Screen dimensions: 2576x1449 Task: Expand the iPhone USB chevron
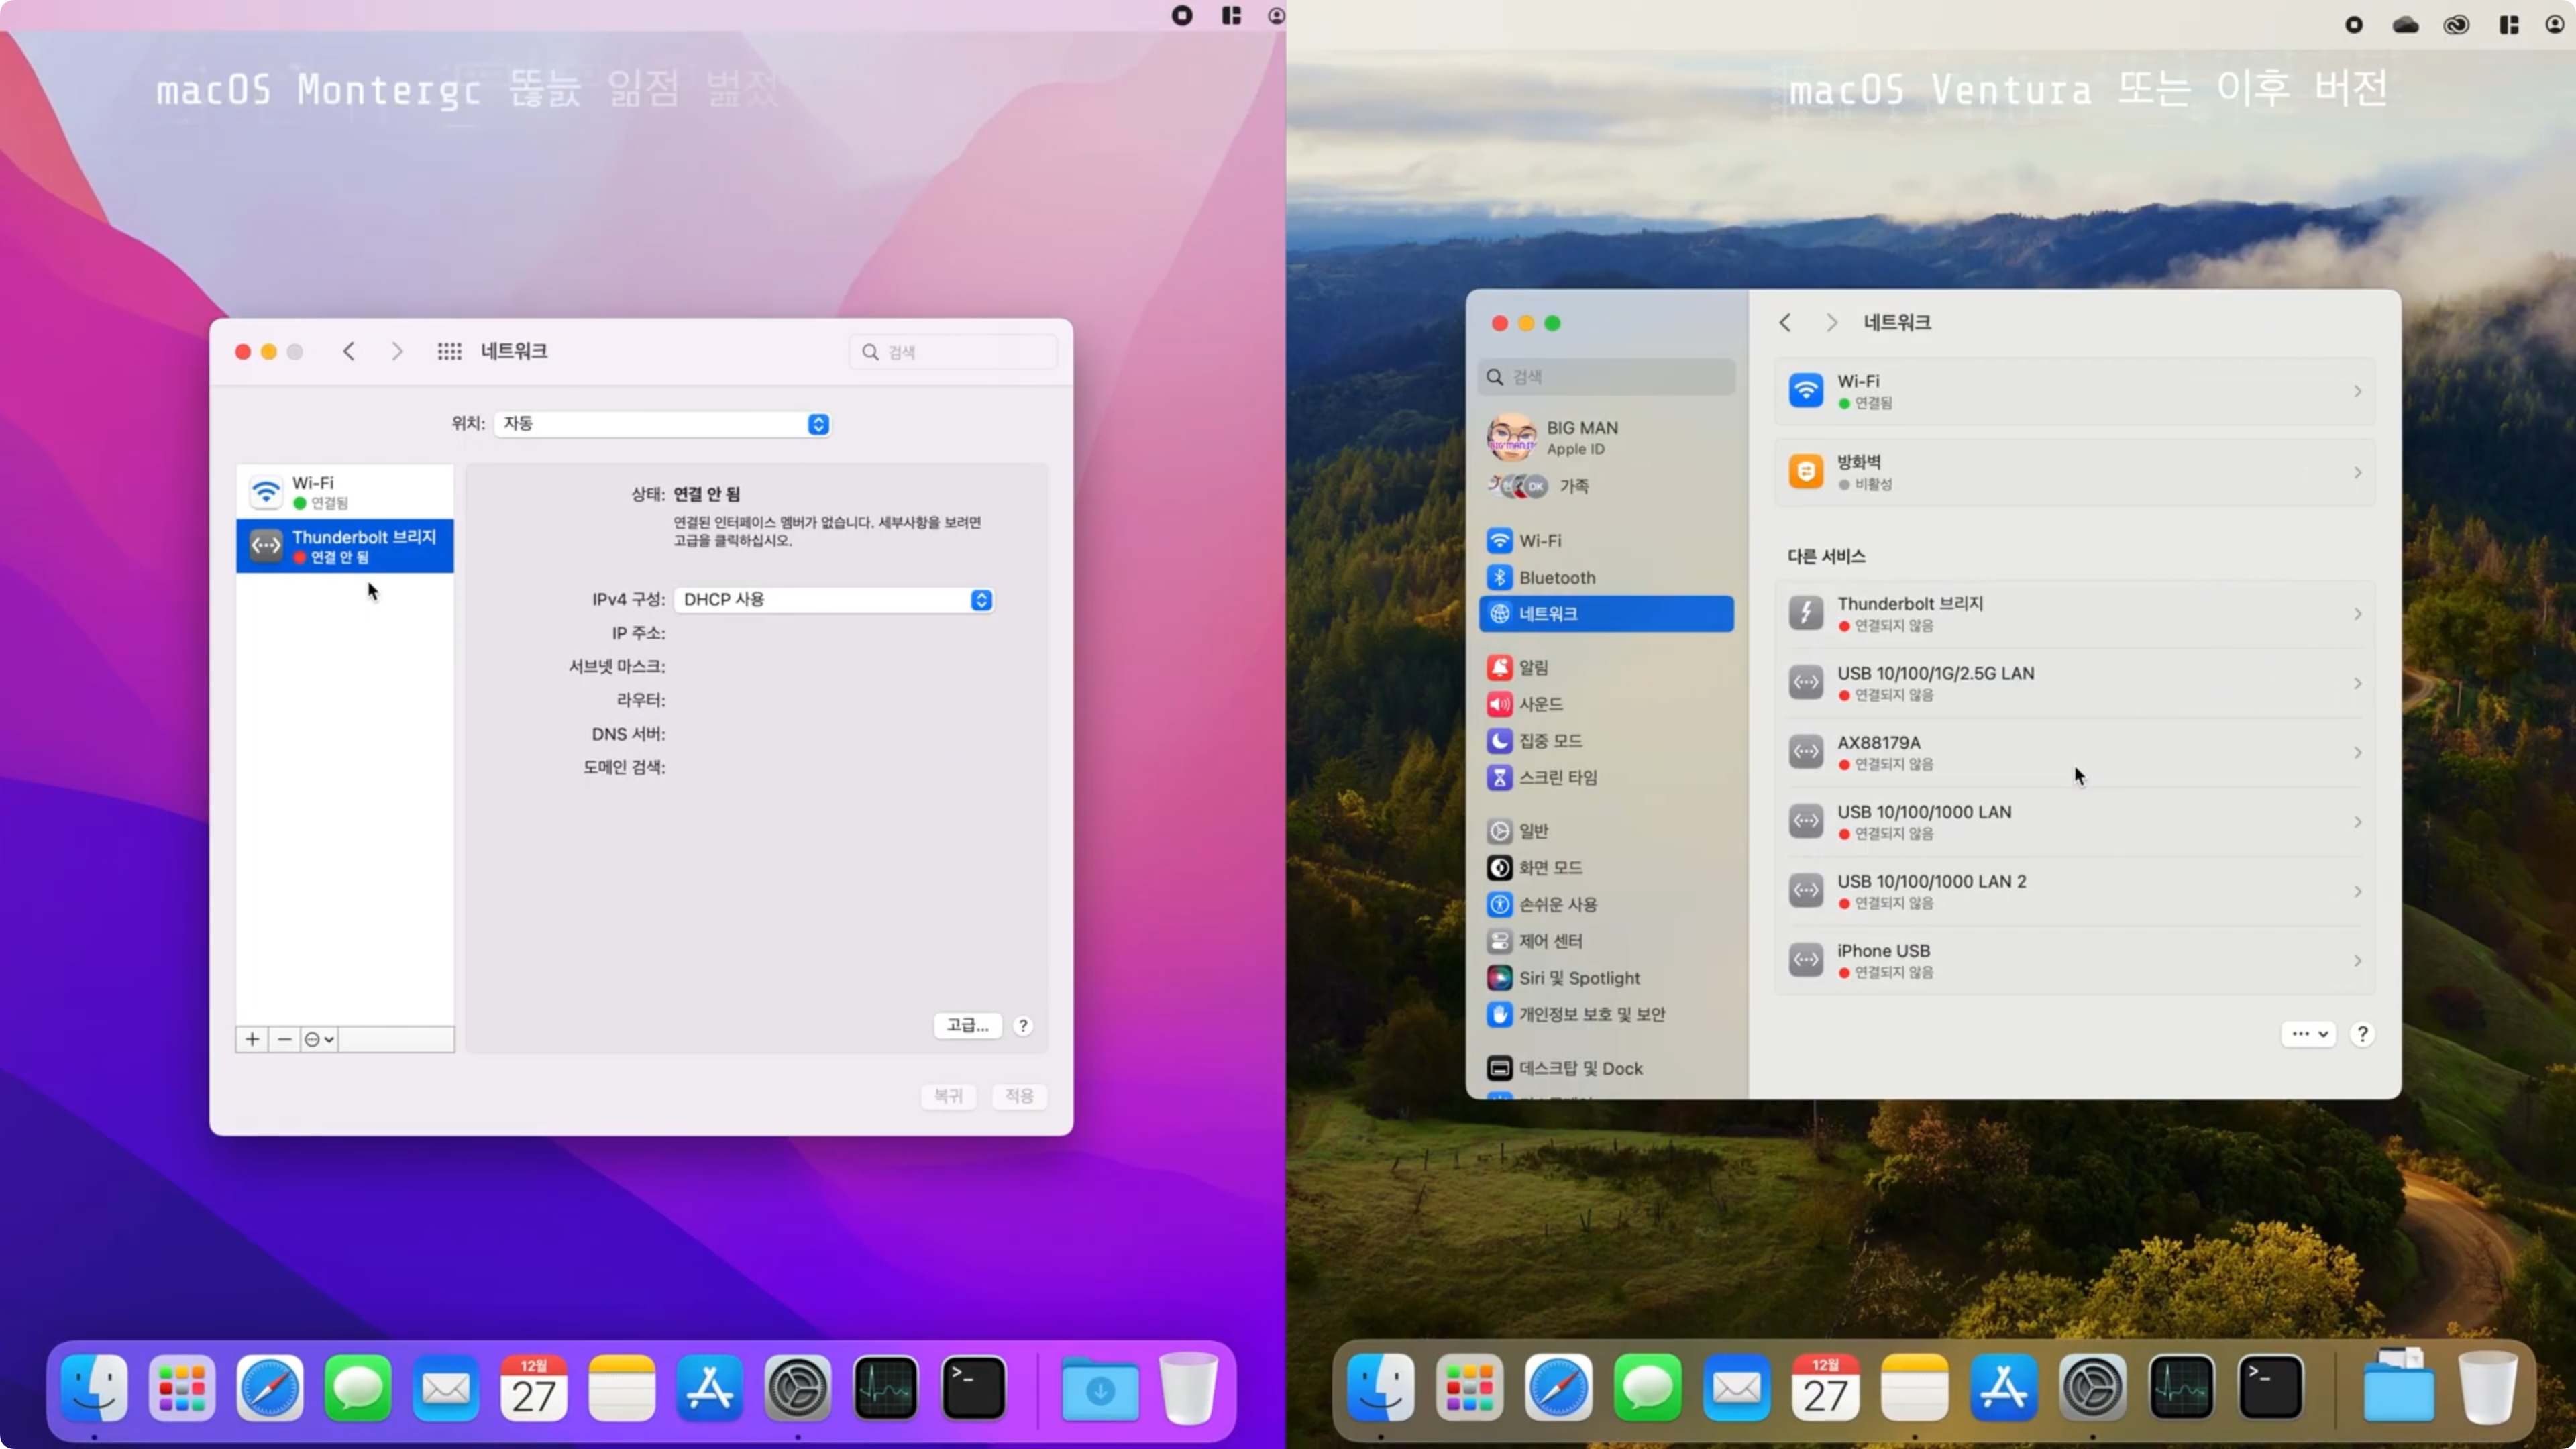pyautogui.click(x=2357, y=961)
